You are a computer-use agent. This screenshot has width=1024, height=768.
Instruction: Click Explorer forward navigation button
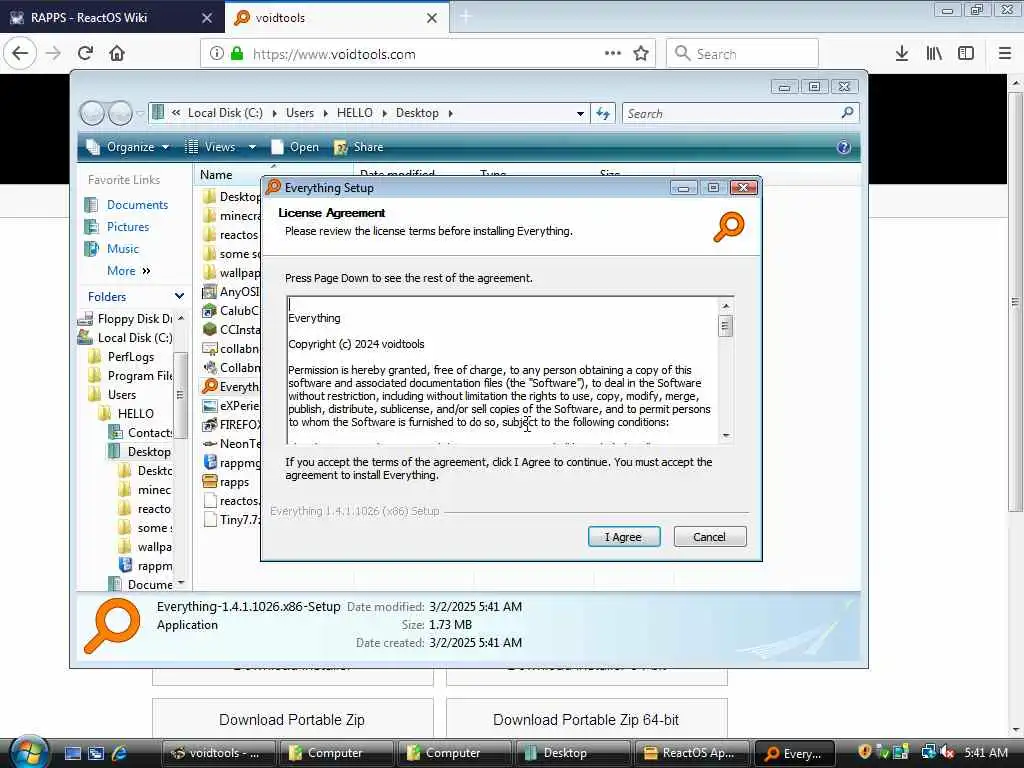pos(120,113)
